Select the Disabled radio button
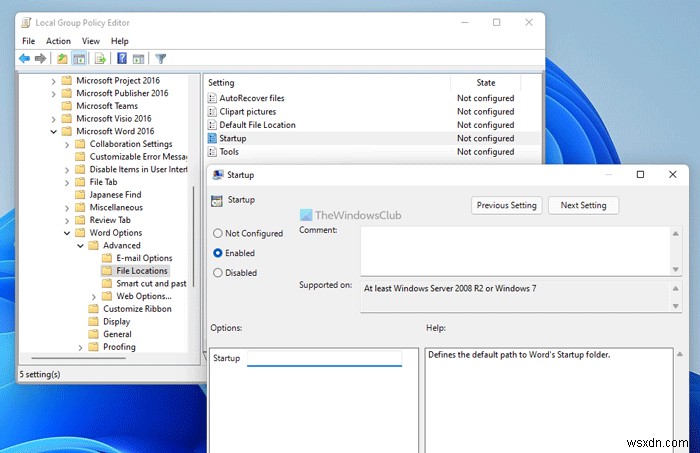The width and height of the screenshot is (700, 453). [218, 272]
